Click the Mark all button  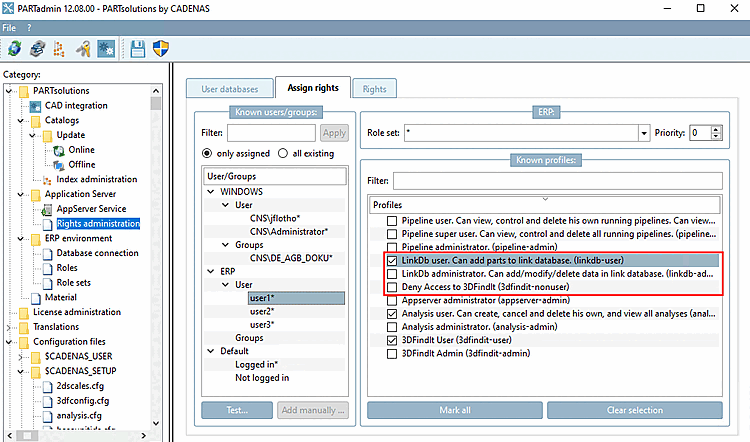455,410
